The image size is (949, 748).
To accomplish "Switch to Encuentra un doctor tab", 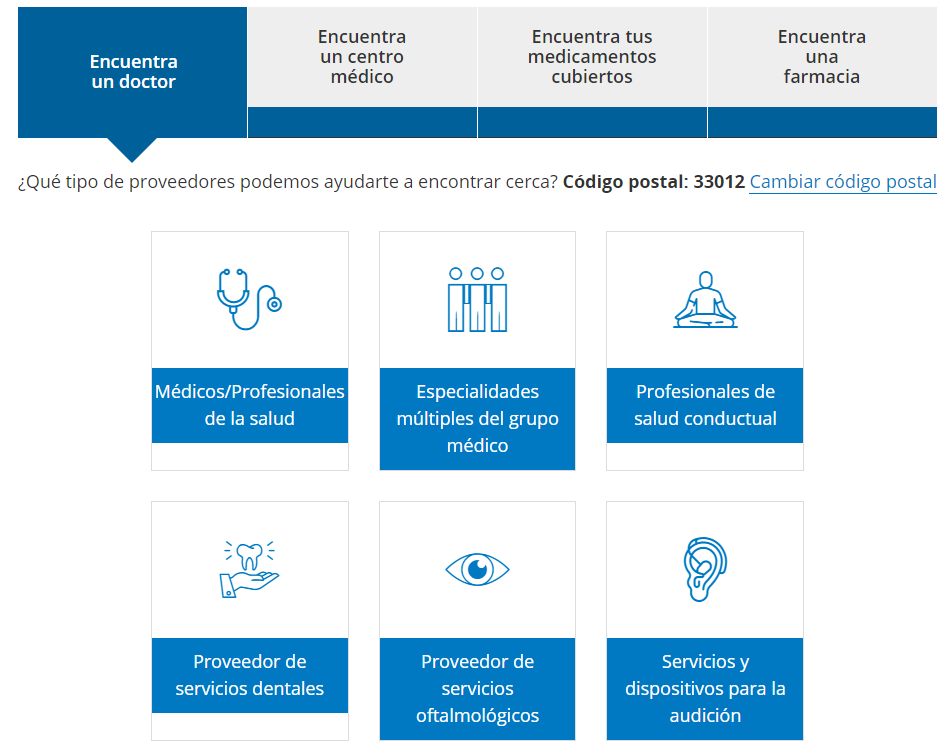I will tap(133, 72).
